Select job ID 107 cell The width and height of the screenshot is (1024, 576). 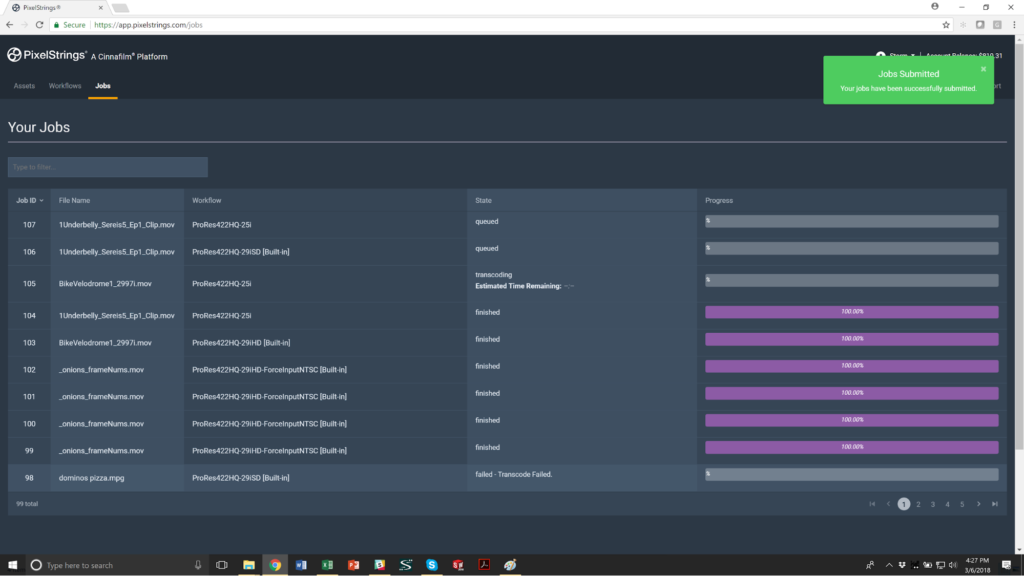pyautogui.click(x=29, y=225)
